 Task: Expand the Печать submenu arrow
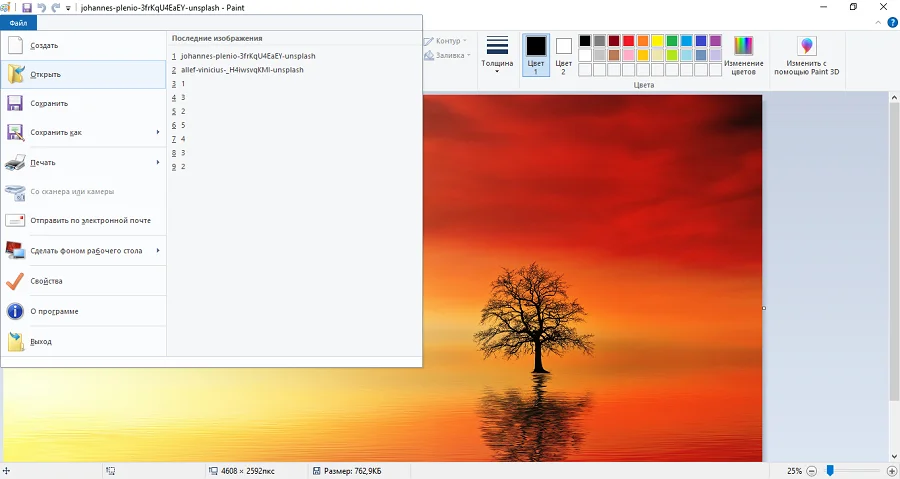click(158, 162)
